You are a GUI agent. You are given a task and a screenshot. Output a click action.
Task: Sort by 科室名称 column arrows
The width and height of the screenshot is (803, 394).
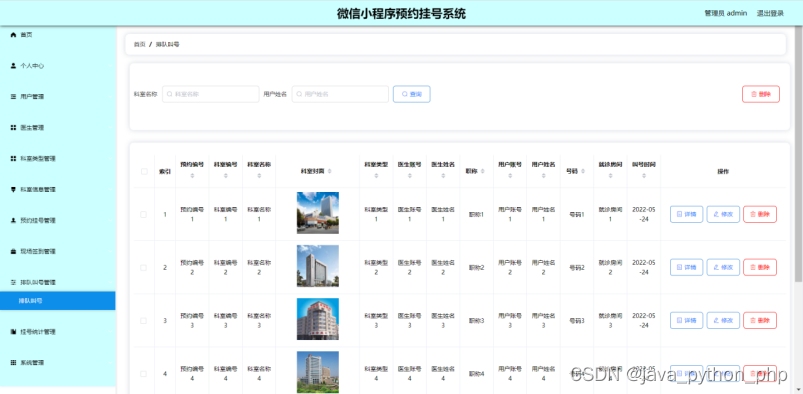click(x=259, y=176)
